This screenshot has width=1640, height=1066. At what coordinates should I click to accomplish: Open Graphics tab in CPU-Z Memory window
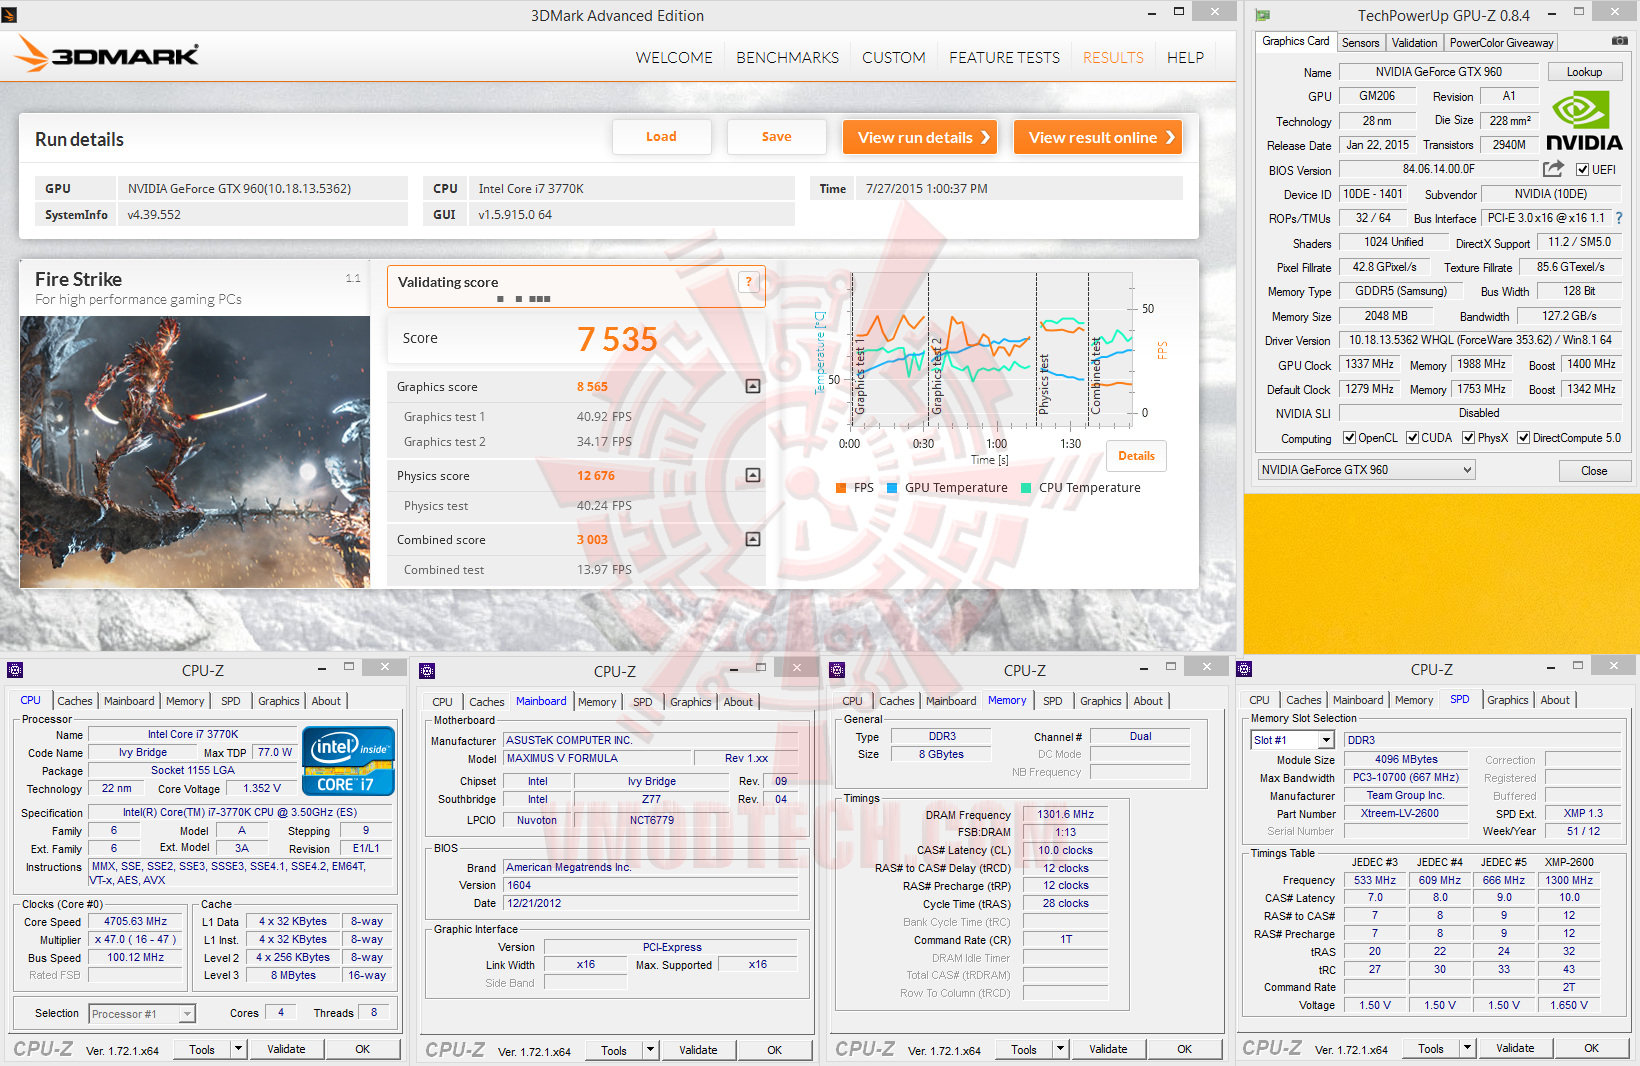[1100, 701]
